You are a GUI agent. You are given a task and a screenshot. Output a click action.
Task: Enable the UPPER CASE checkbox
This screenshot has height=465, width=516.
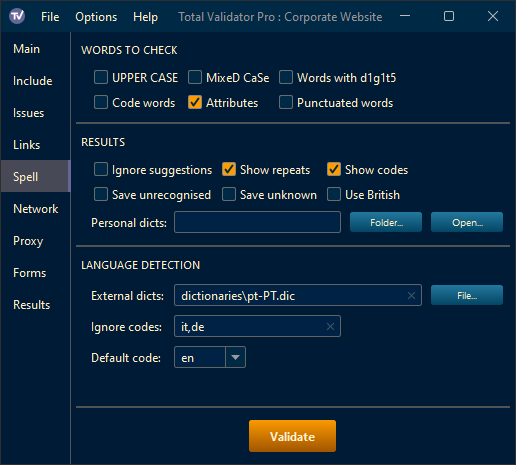[101, 77]
